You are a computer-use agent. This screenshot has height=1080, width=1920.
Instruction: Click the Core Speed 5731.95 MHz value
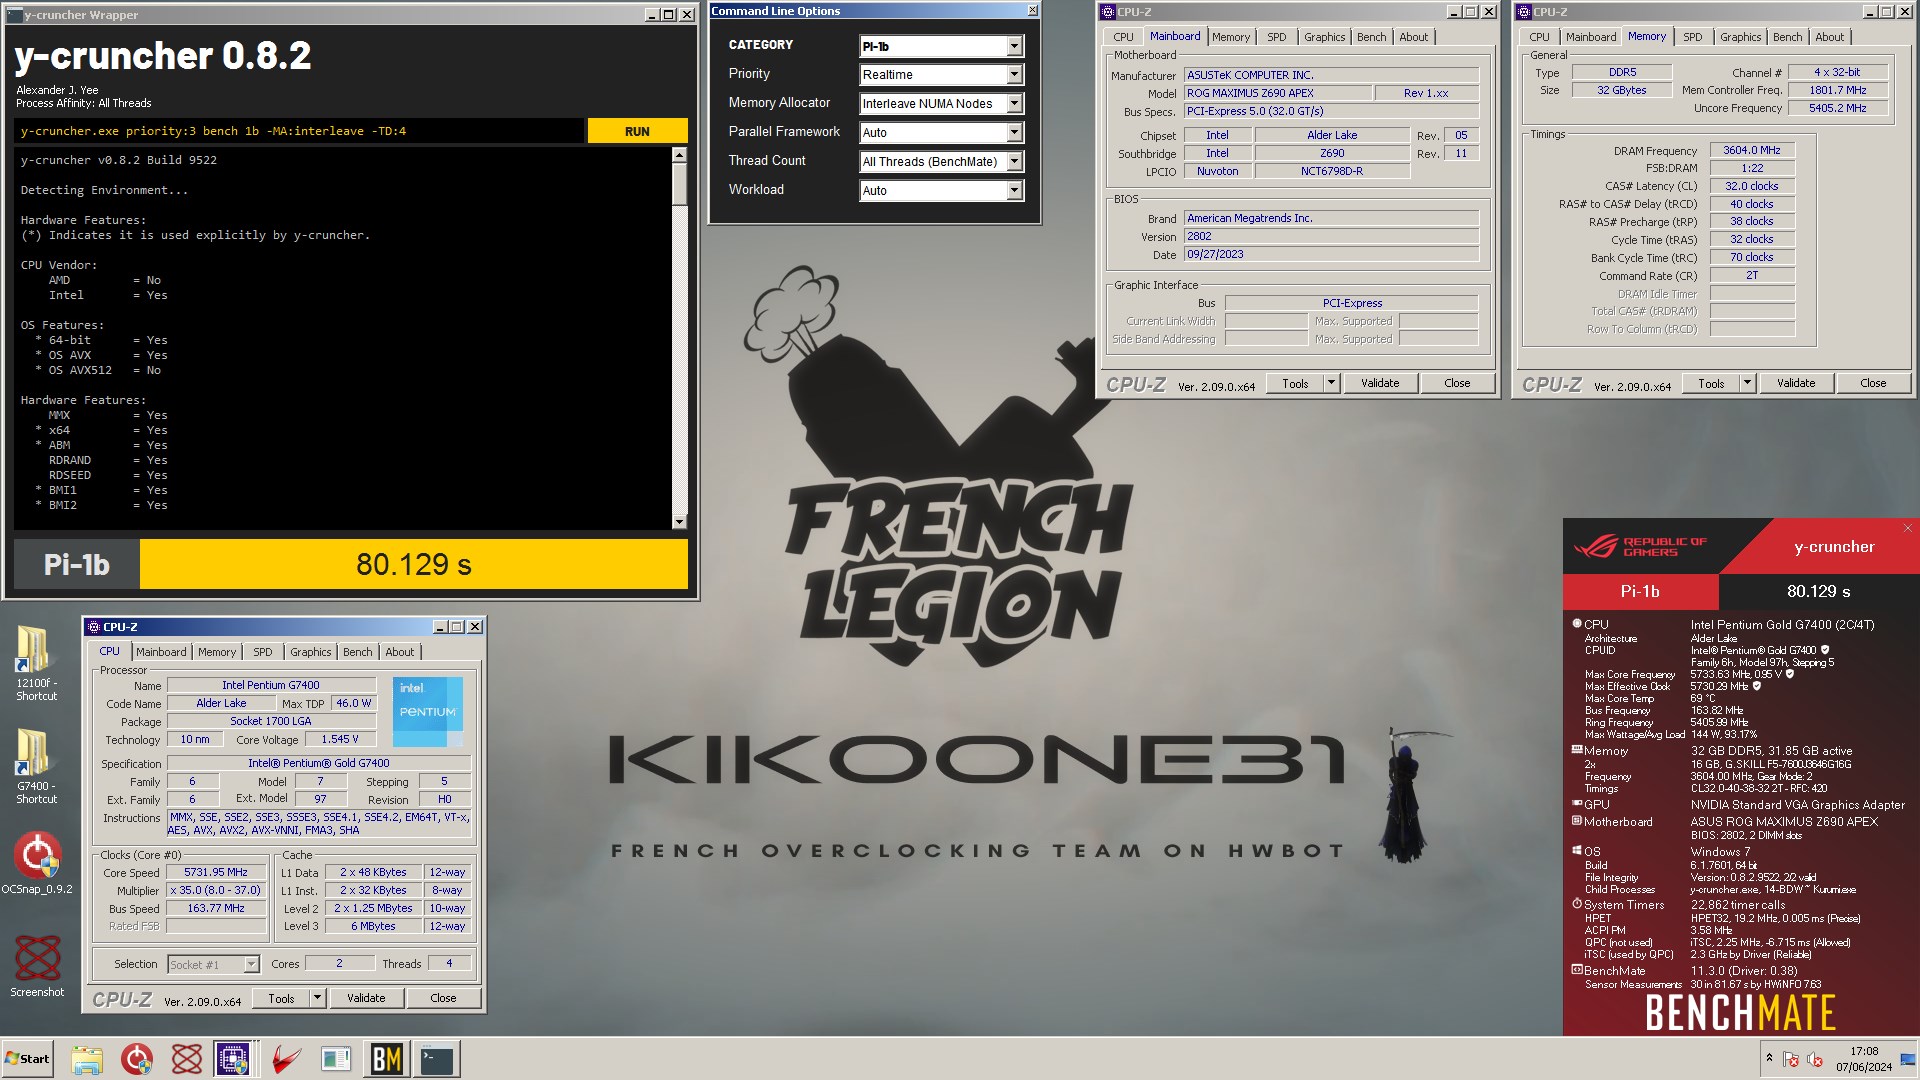click(x=216, y=872)
